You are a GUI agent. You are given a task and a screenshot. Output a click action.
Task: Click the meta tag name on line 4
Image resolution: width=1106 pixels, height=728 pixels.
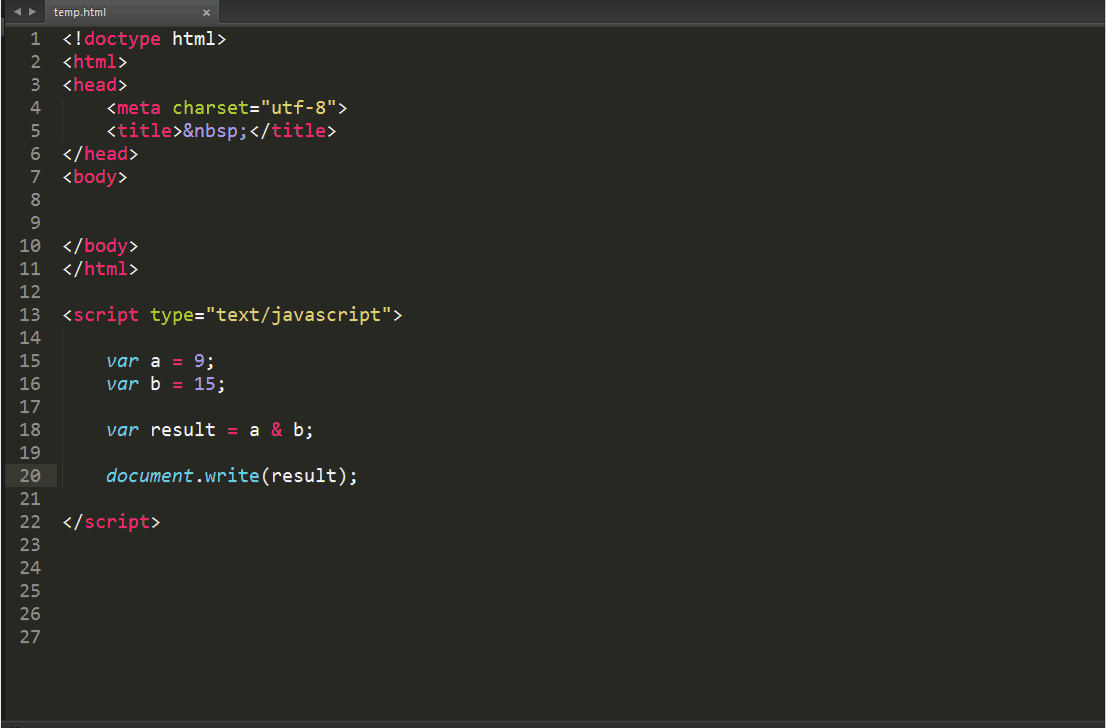click(139, 108)
